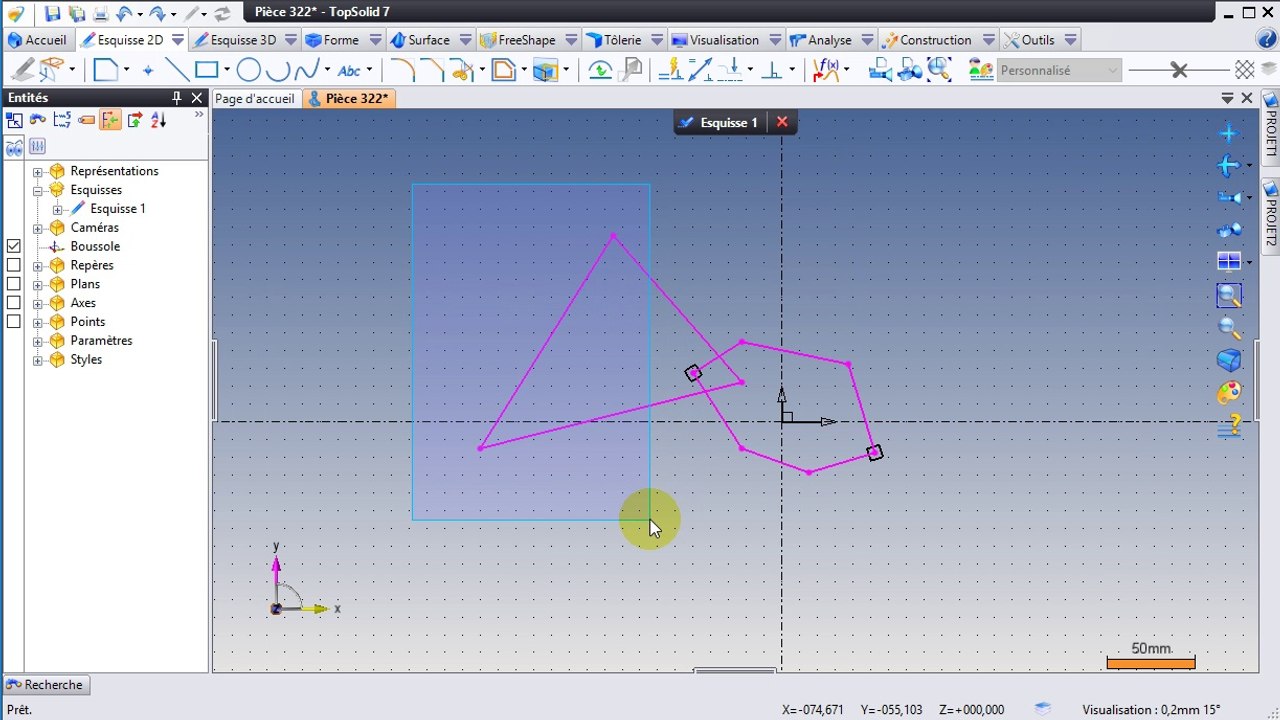Undo the last action
The height and width of the screenshot is (720, 1280).
[x=124, y=13]
